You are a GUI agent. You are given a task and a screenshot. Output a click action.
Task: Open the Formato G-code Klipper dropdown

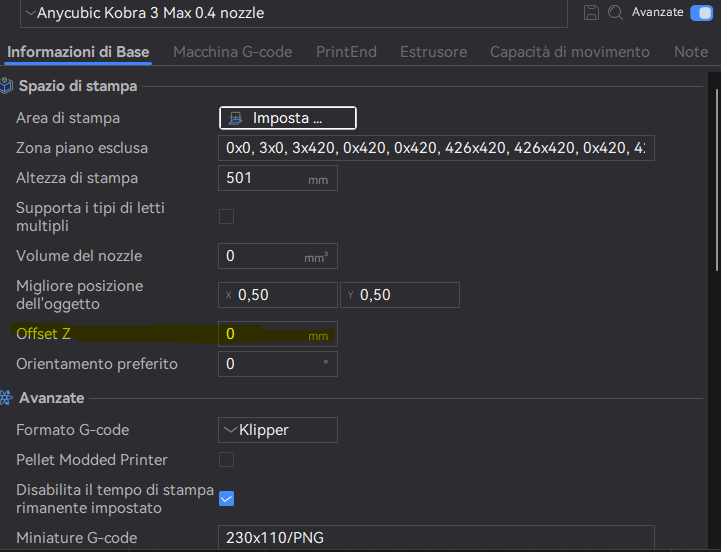pyautogui.click(x=278, y=430)
